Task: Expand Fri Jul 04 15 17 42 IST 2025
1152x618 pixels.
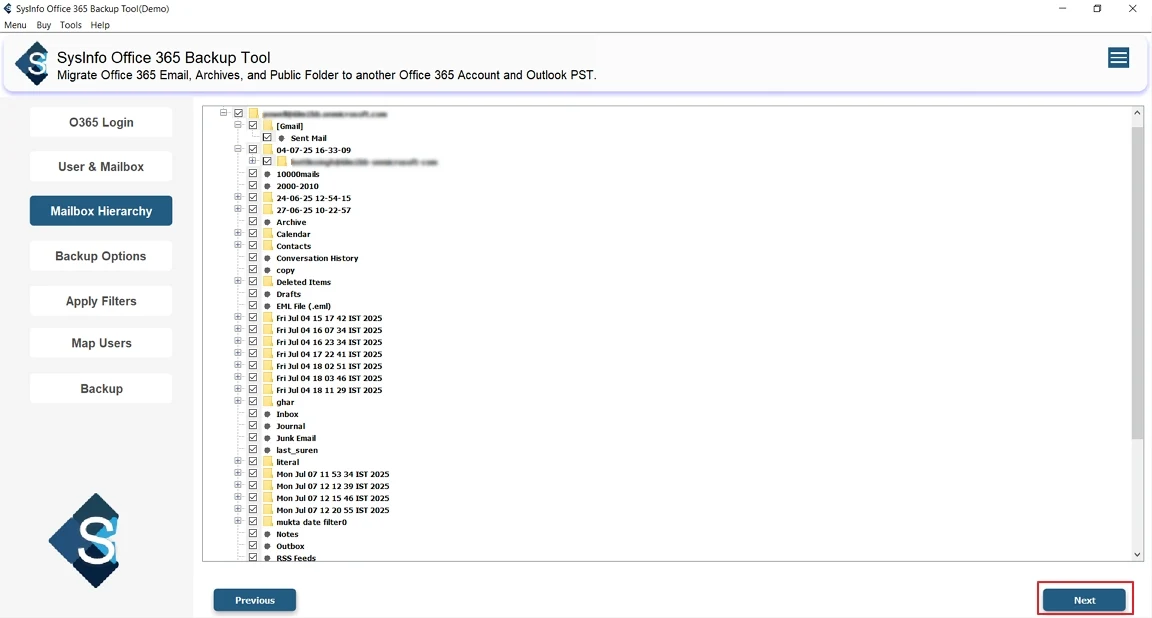Action: pyautogui.click(x=238, y=317)
